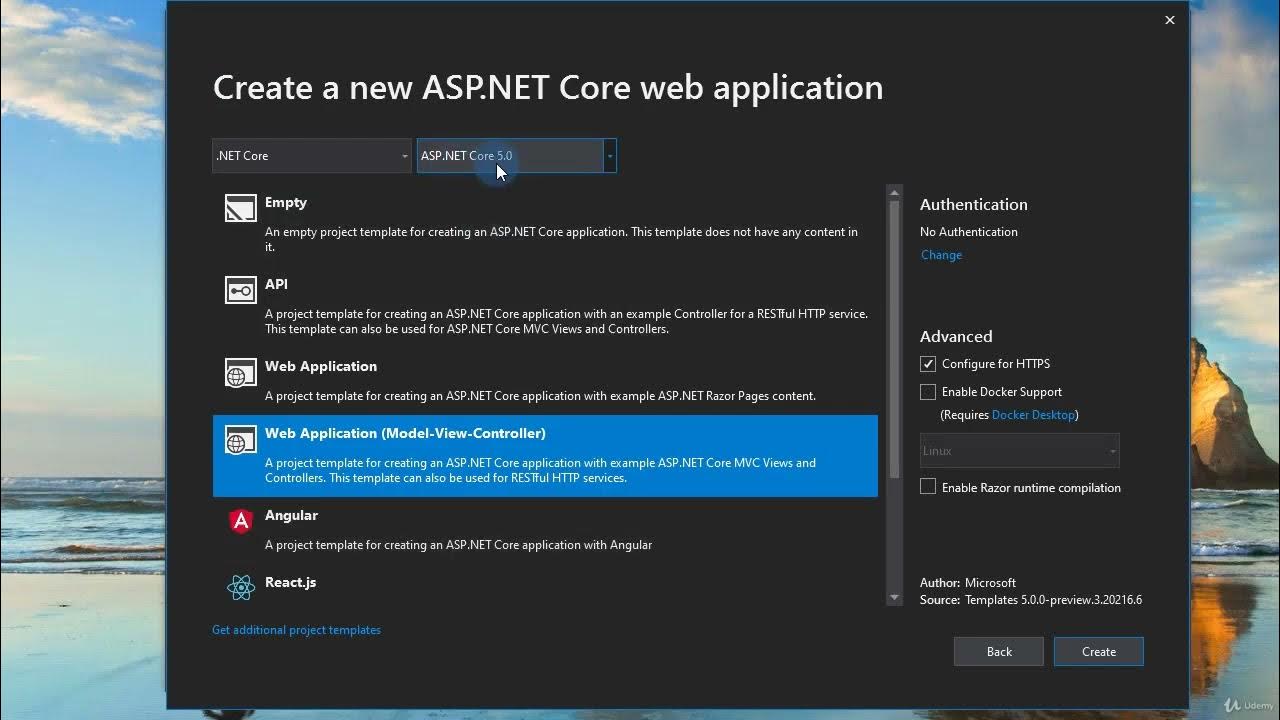This screenshot has height=720, width=1280.
Task: Open the .NET Core framework dropdown
Action: (x=312, y=156)
